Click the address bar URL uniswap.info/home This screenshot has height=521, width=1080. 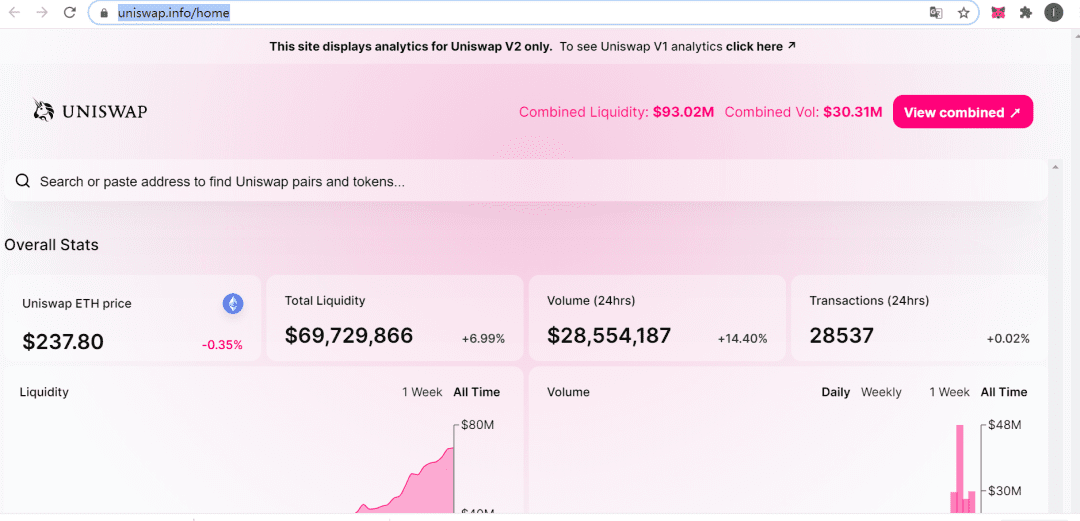pyautogui.click(x=174, y=12)
